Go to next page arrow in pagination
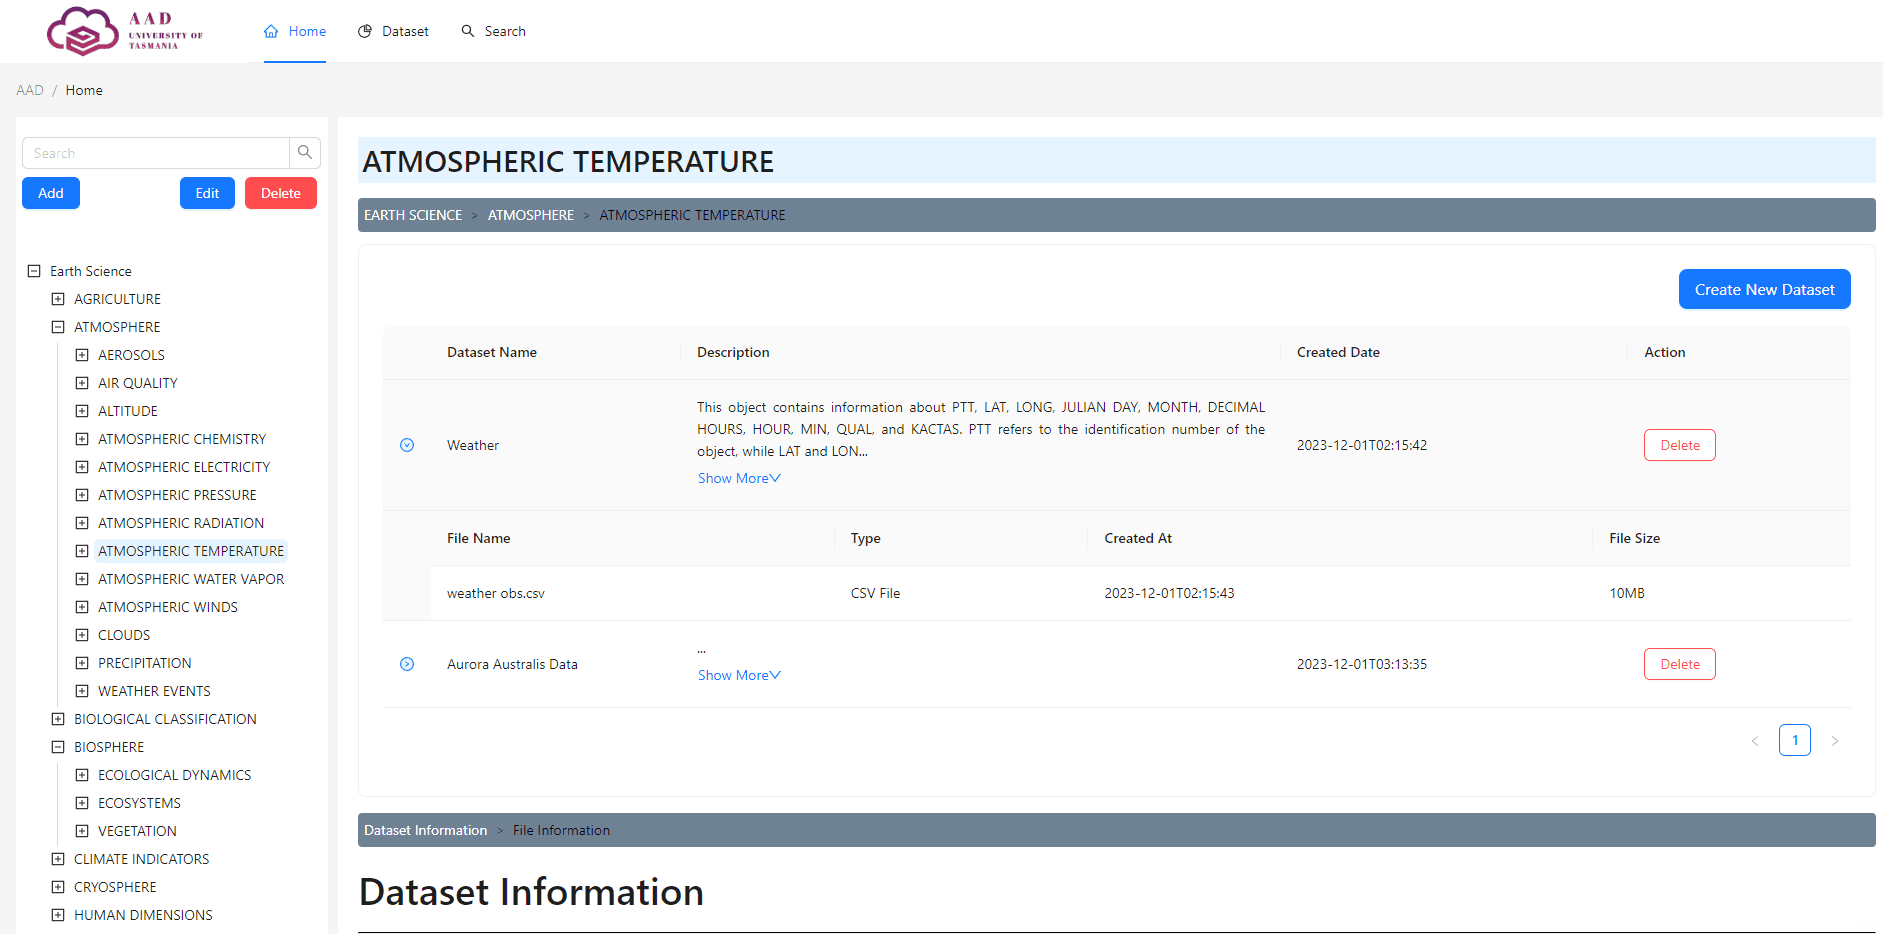The width and height of the screenshot is (1883, 934). point(1835,741)
